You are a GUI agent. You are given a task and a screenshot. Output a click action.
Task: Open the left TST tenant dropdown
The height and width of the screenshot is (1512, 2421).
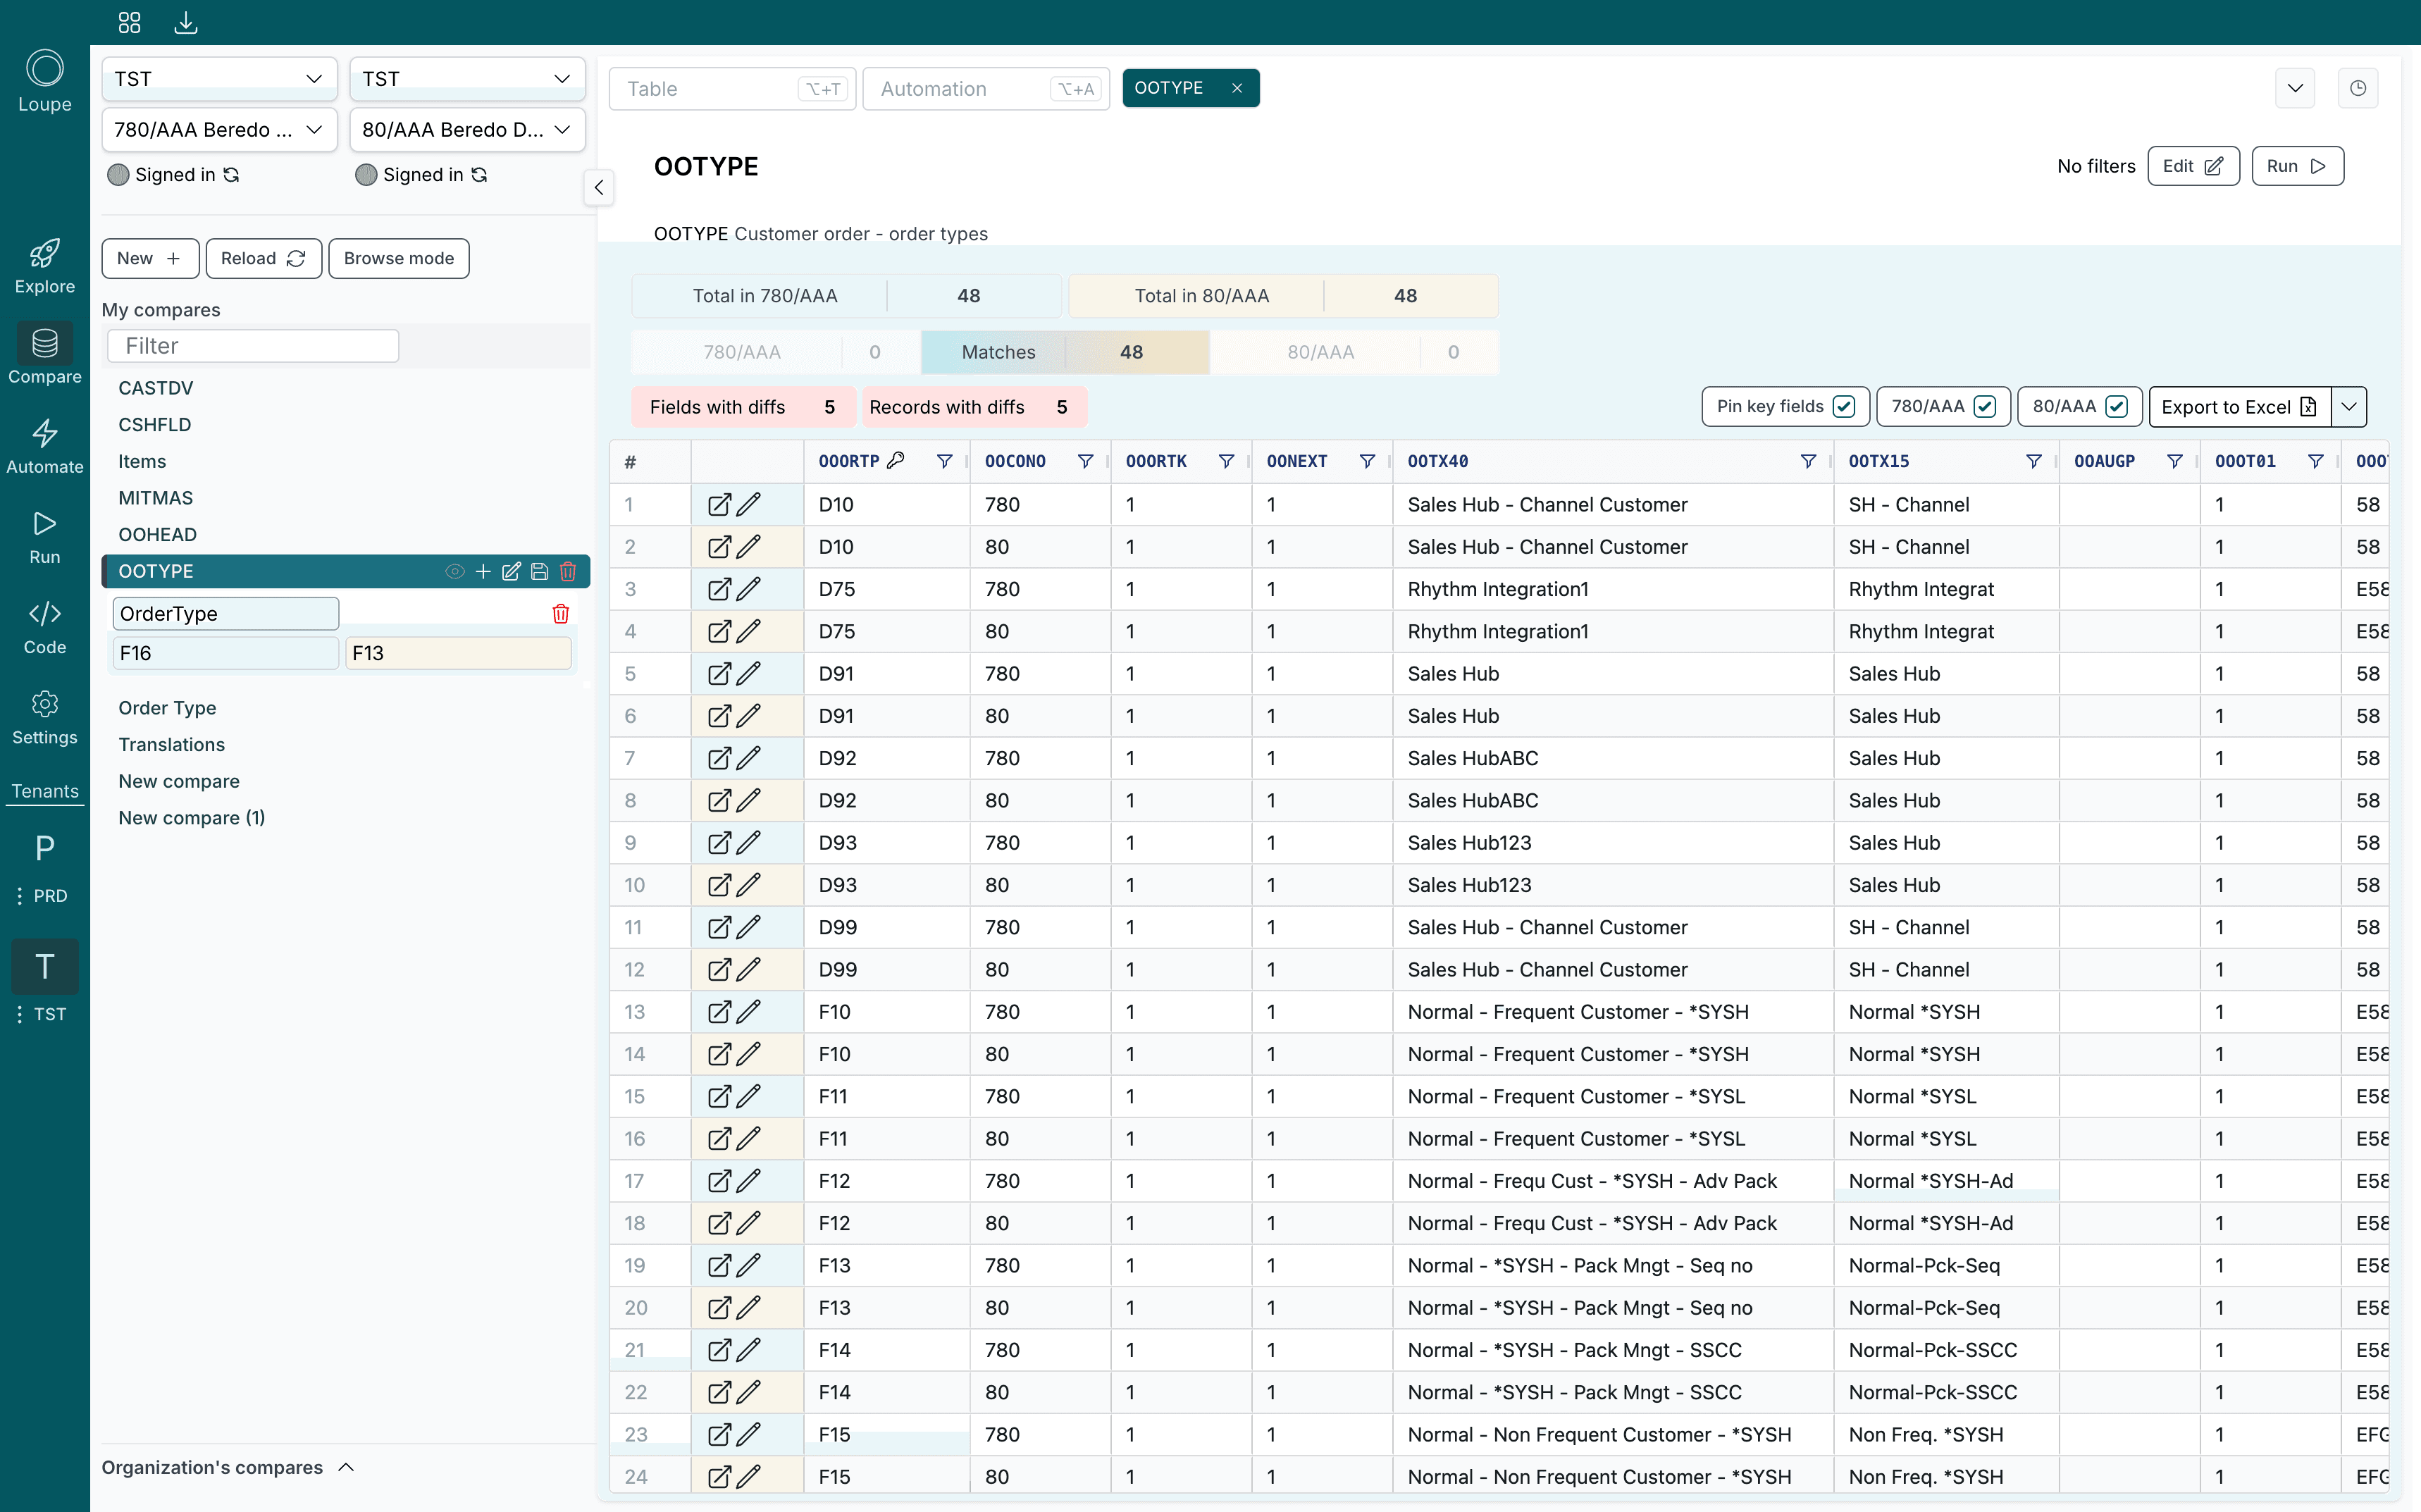(x=219, y=78)
